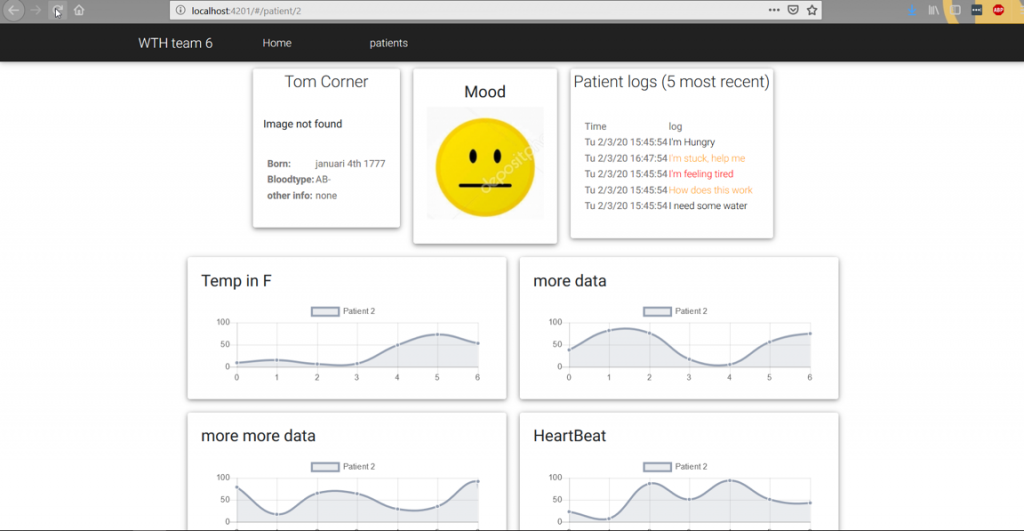Click the Mood card heading
The image size is (1024, 531).
(485, 92)
